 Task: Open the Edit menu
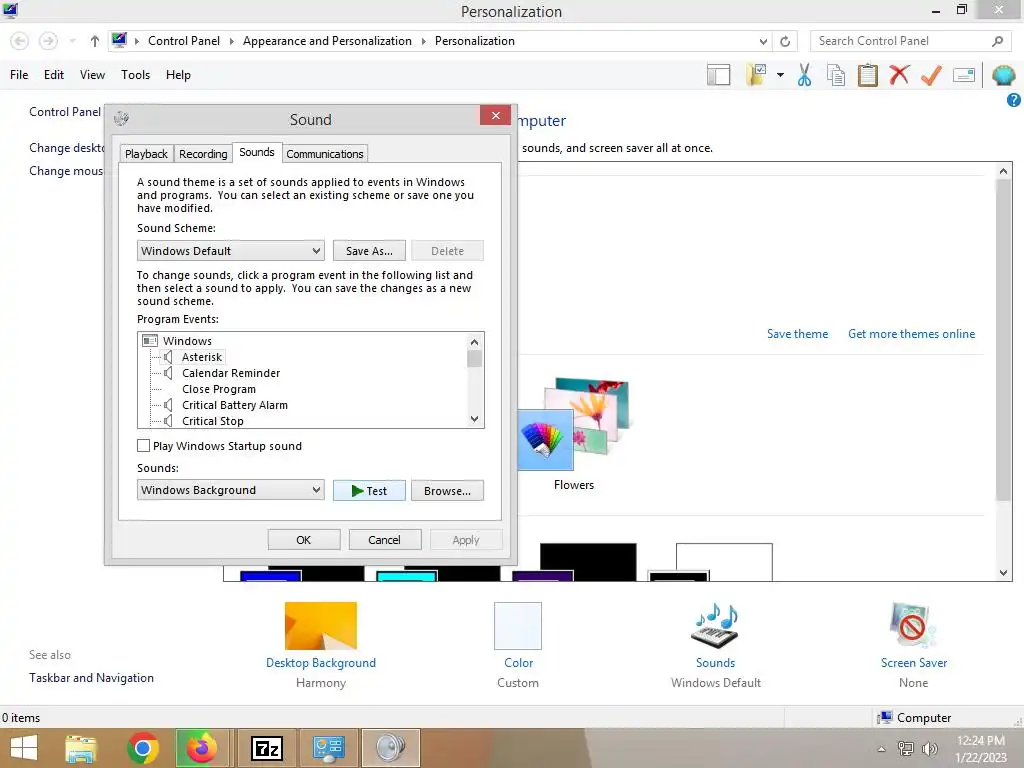pos(54,75)
